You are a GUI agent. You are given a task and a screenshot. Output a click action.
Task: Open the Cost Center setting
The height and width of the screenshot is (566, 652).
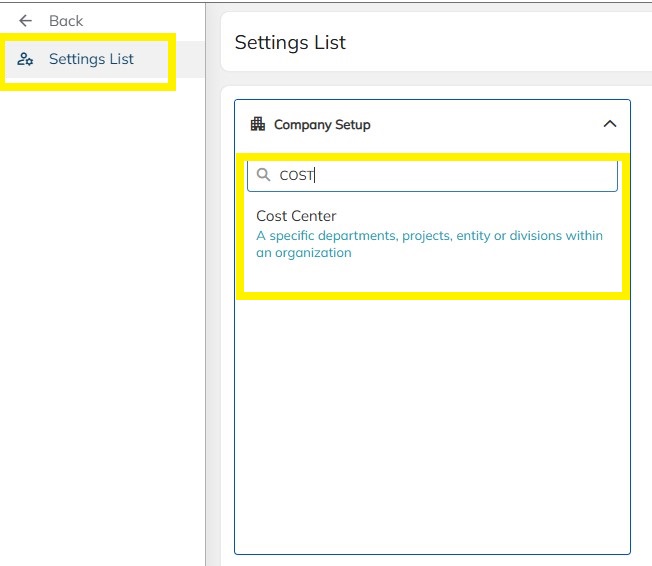coord(296,216)
